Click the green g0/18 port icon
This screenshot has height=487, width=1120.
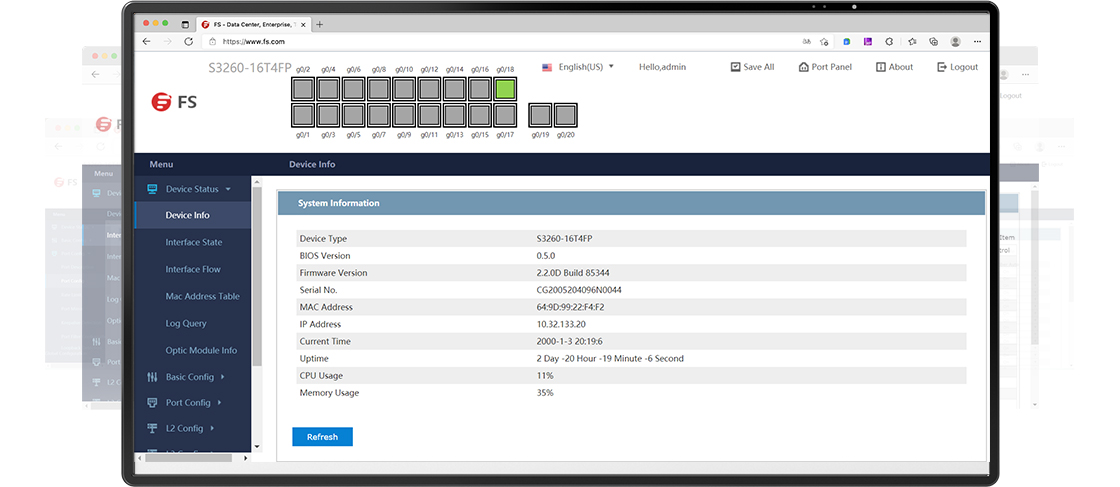tap(505, 89)
